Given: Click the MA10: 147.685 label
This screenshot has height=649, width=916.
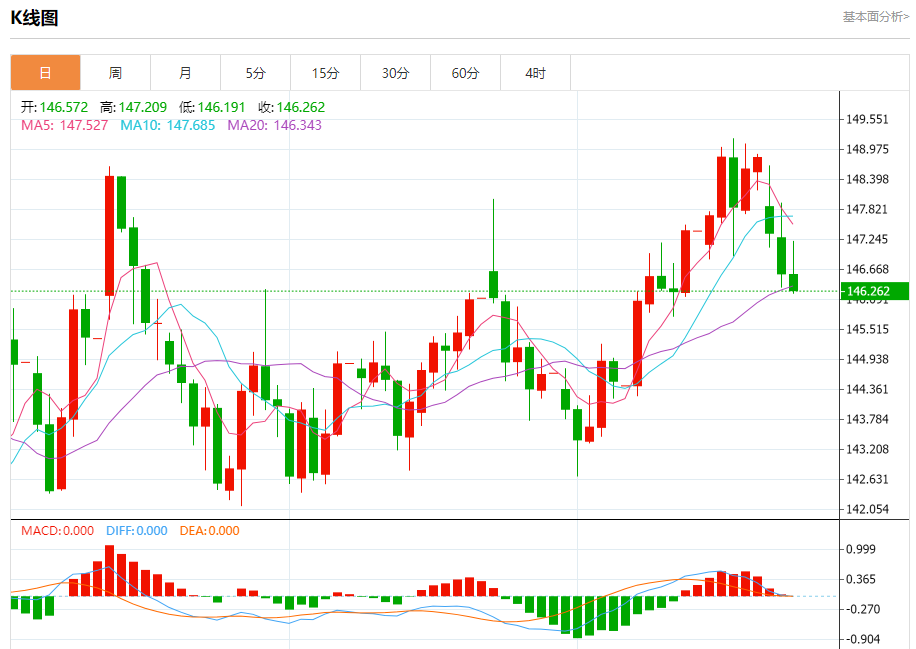Looking at the screenshot, I should point(168,125).
